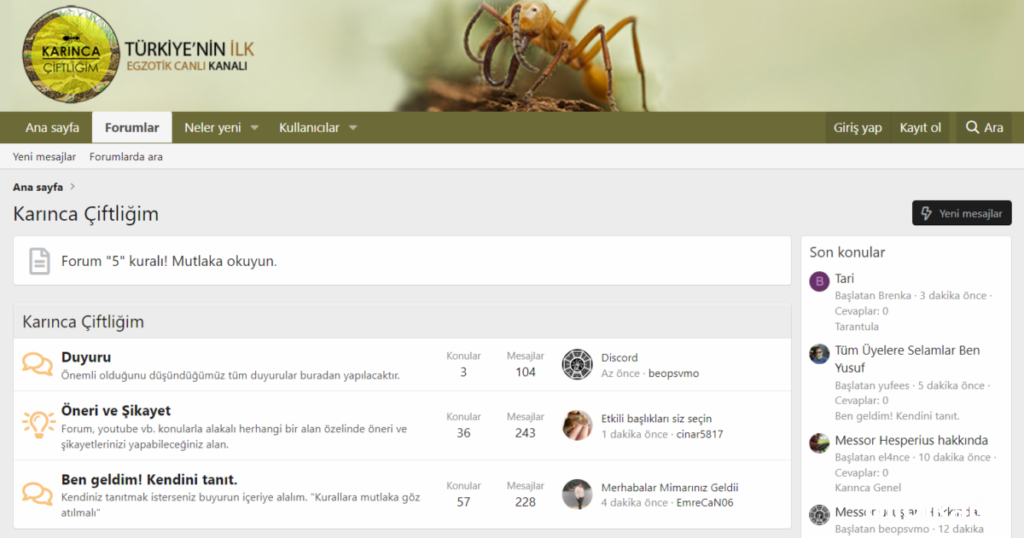
Task: Open cinar5817's avatar thumbnail
Action: [577, 425]
